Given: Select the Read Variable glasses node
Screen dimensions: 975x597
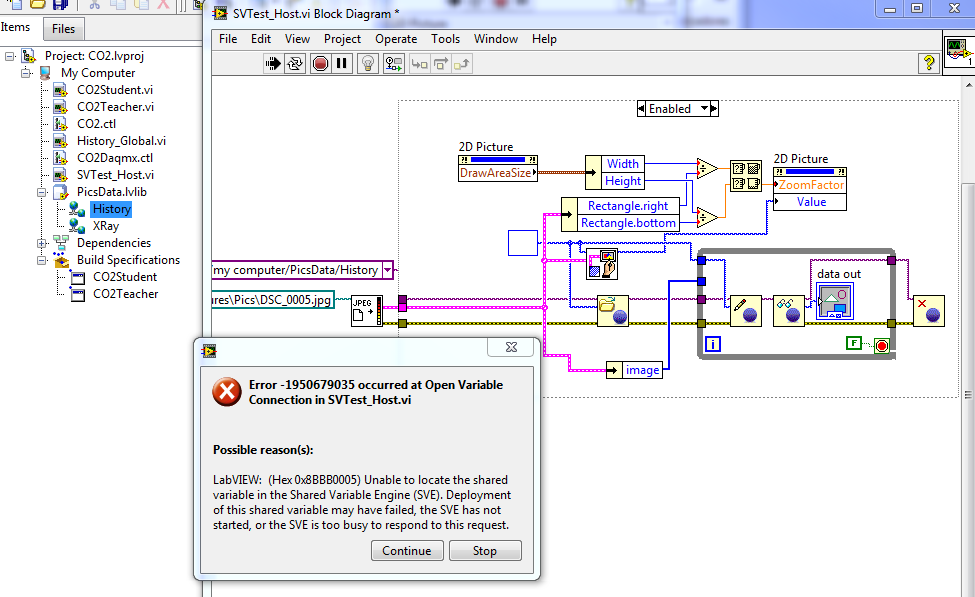Looking at the screenshot, I should click(788, 311).
